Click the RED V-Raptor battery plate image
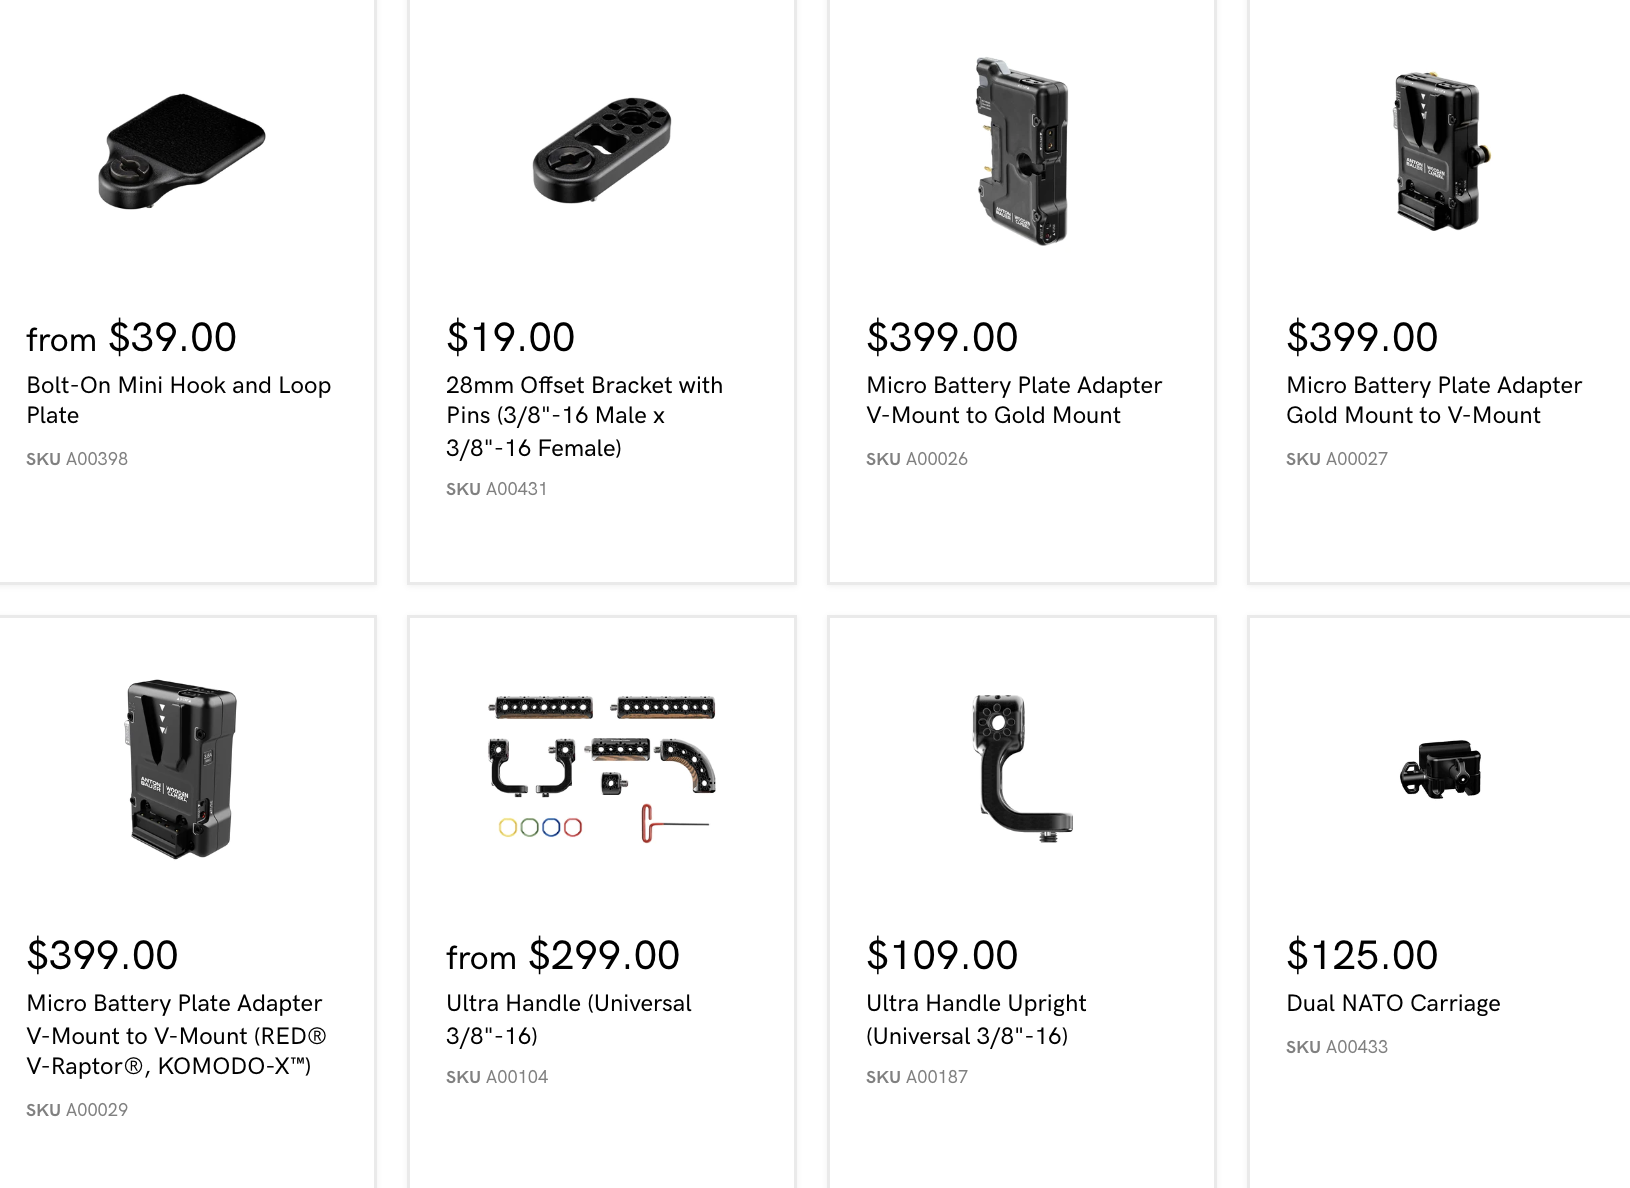 pos(181,768)
